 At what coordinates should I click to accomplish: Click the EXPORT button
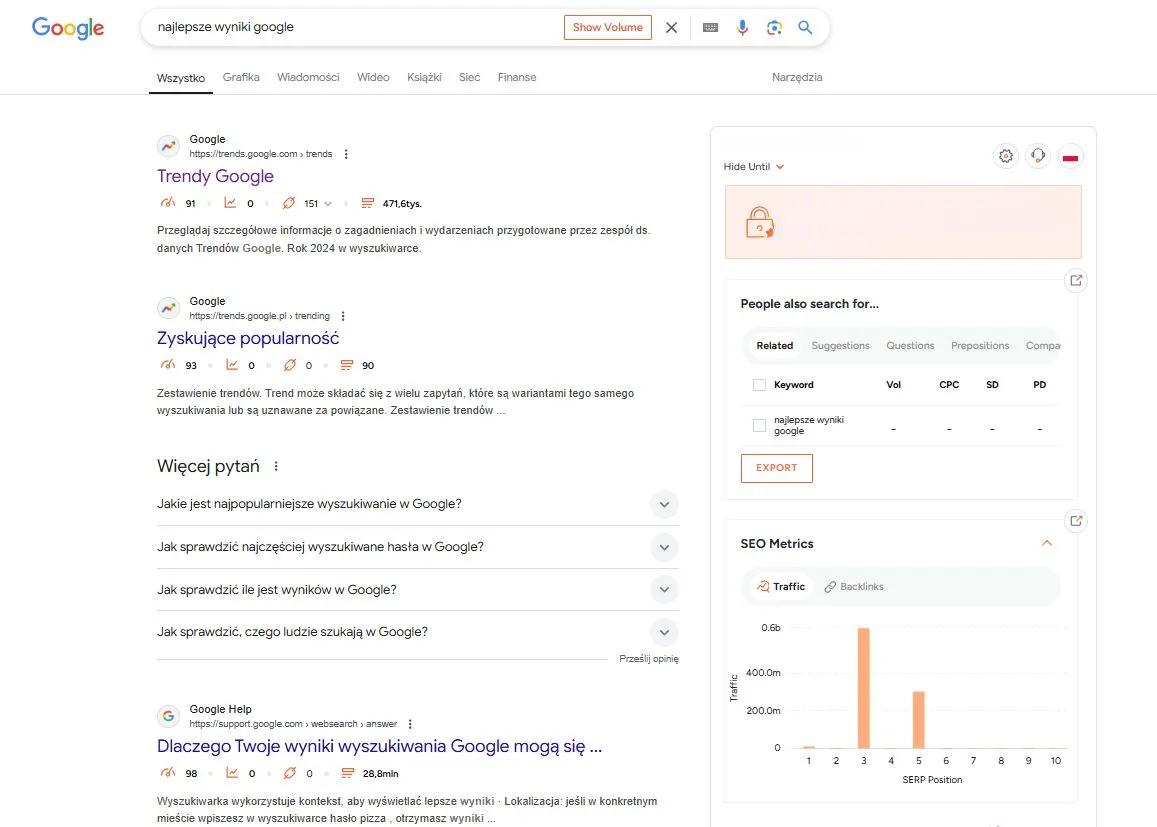pyautogui.click(x=776, y=468)
